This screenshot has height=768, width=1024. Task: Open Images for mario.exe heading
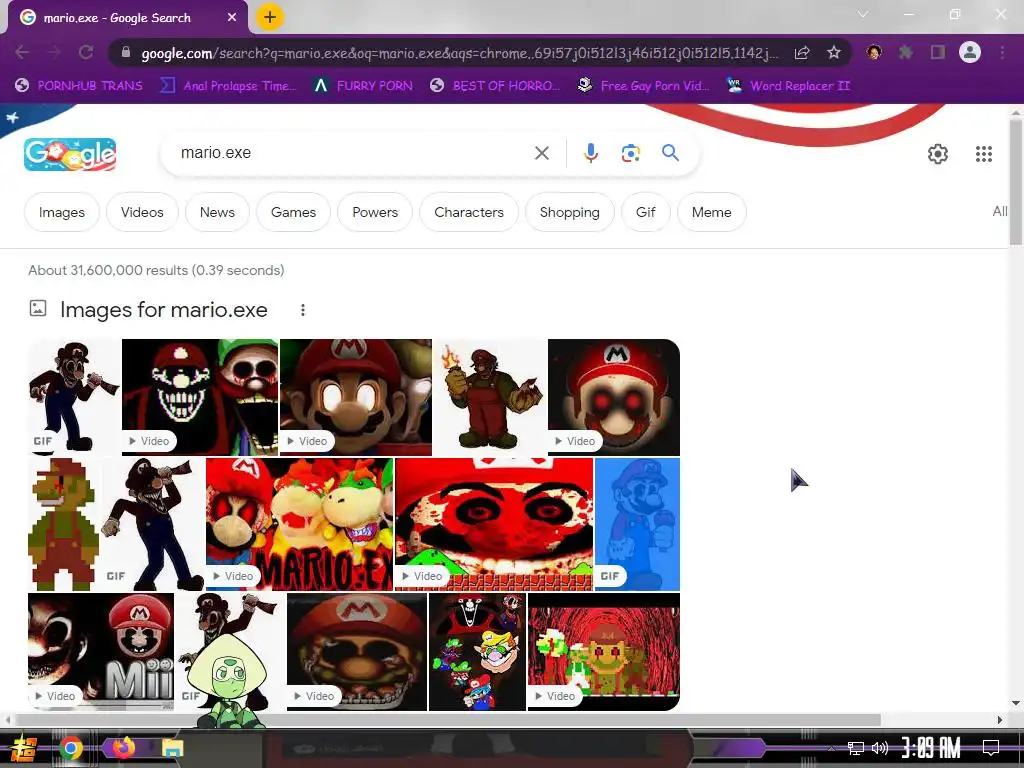pos(164,310)
